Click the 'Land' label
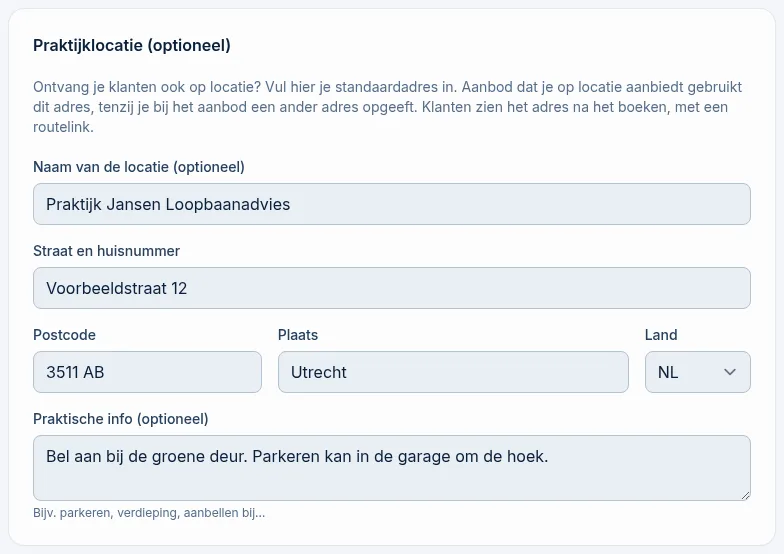784x554 pixels. pyautogui.click(x=660, y=335)
